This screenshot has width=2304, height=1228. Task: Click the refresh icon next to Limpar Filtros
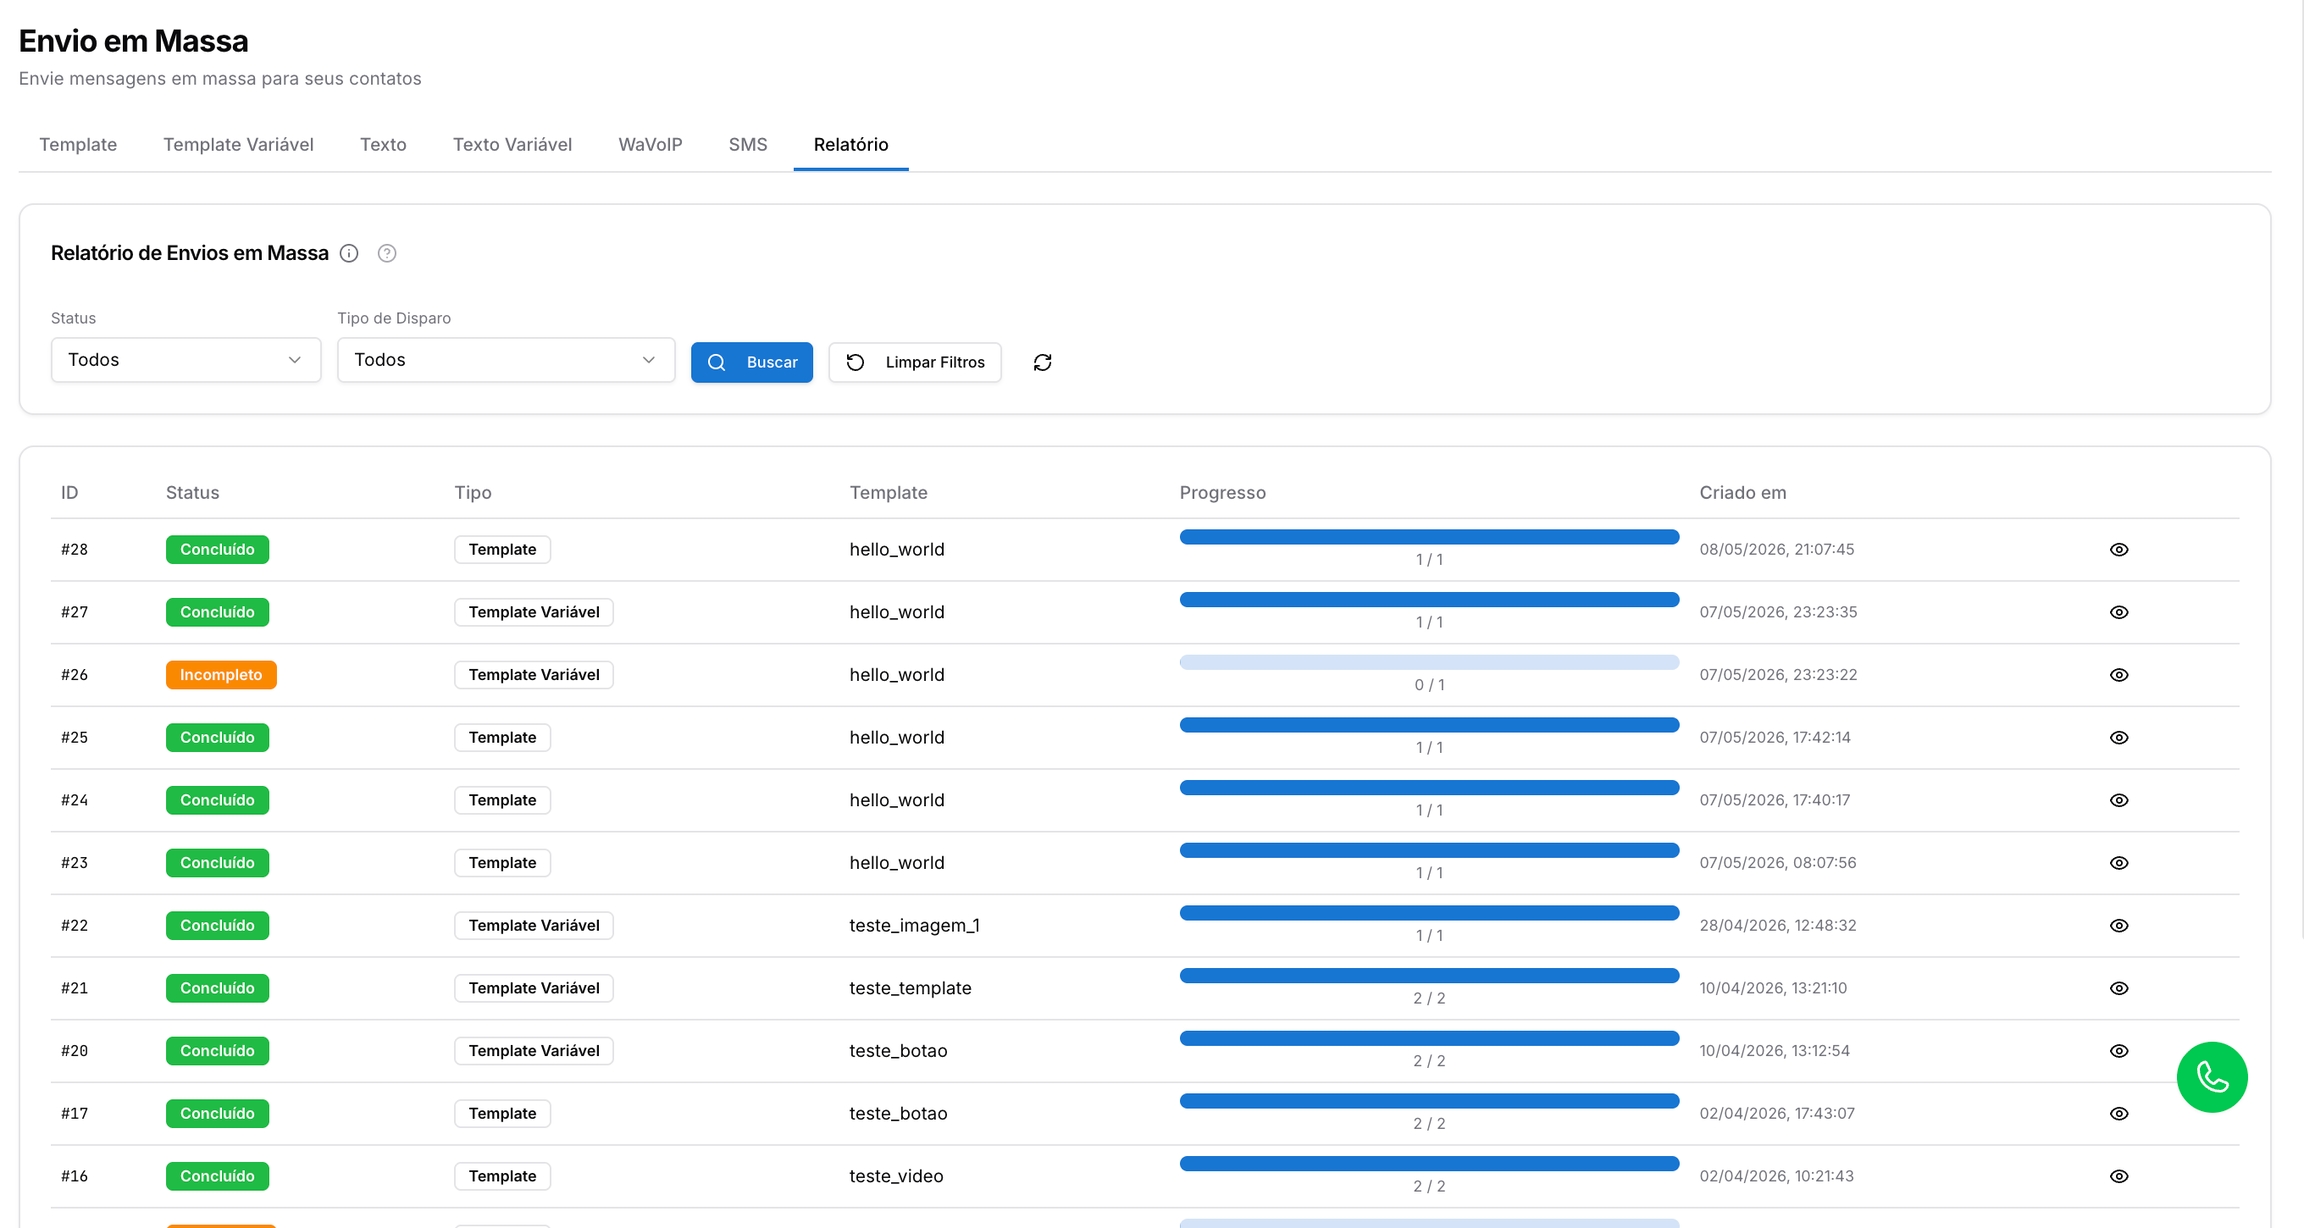pos(1042,362)
